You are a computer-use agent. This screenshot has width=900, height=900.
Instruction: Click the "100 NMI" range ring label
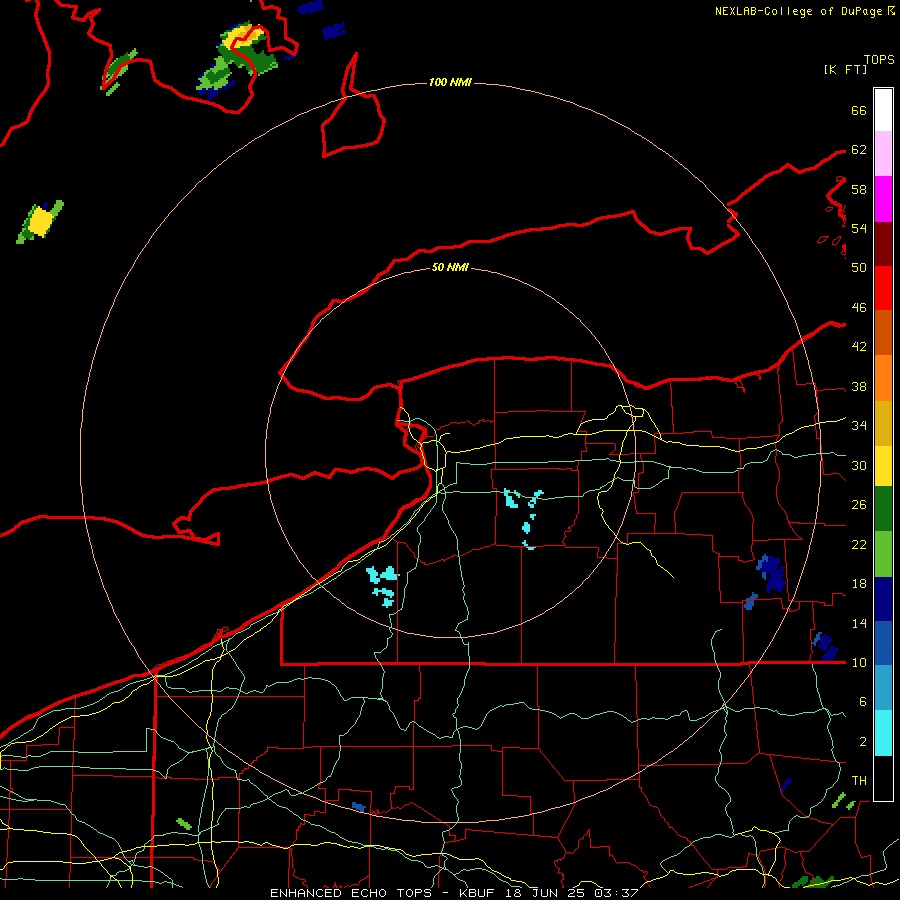(x=450, y=83)
